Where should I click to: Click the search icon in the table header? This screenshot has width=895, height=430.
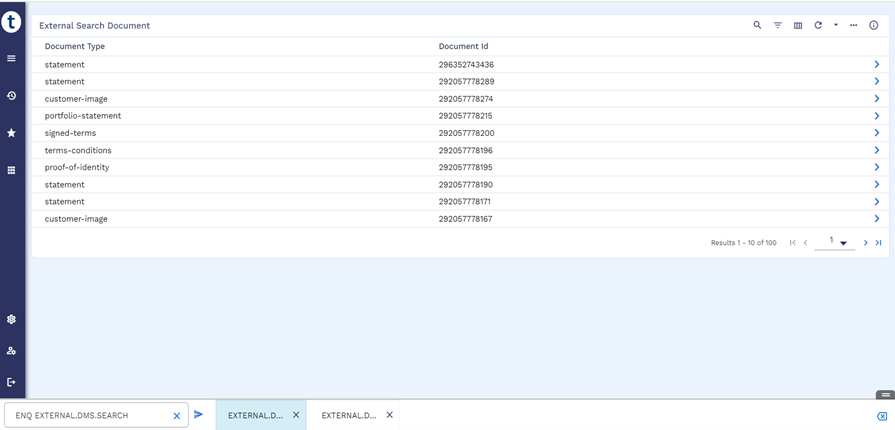[757, 25]
